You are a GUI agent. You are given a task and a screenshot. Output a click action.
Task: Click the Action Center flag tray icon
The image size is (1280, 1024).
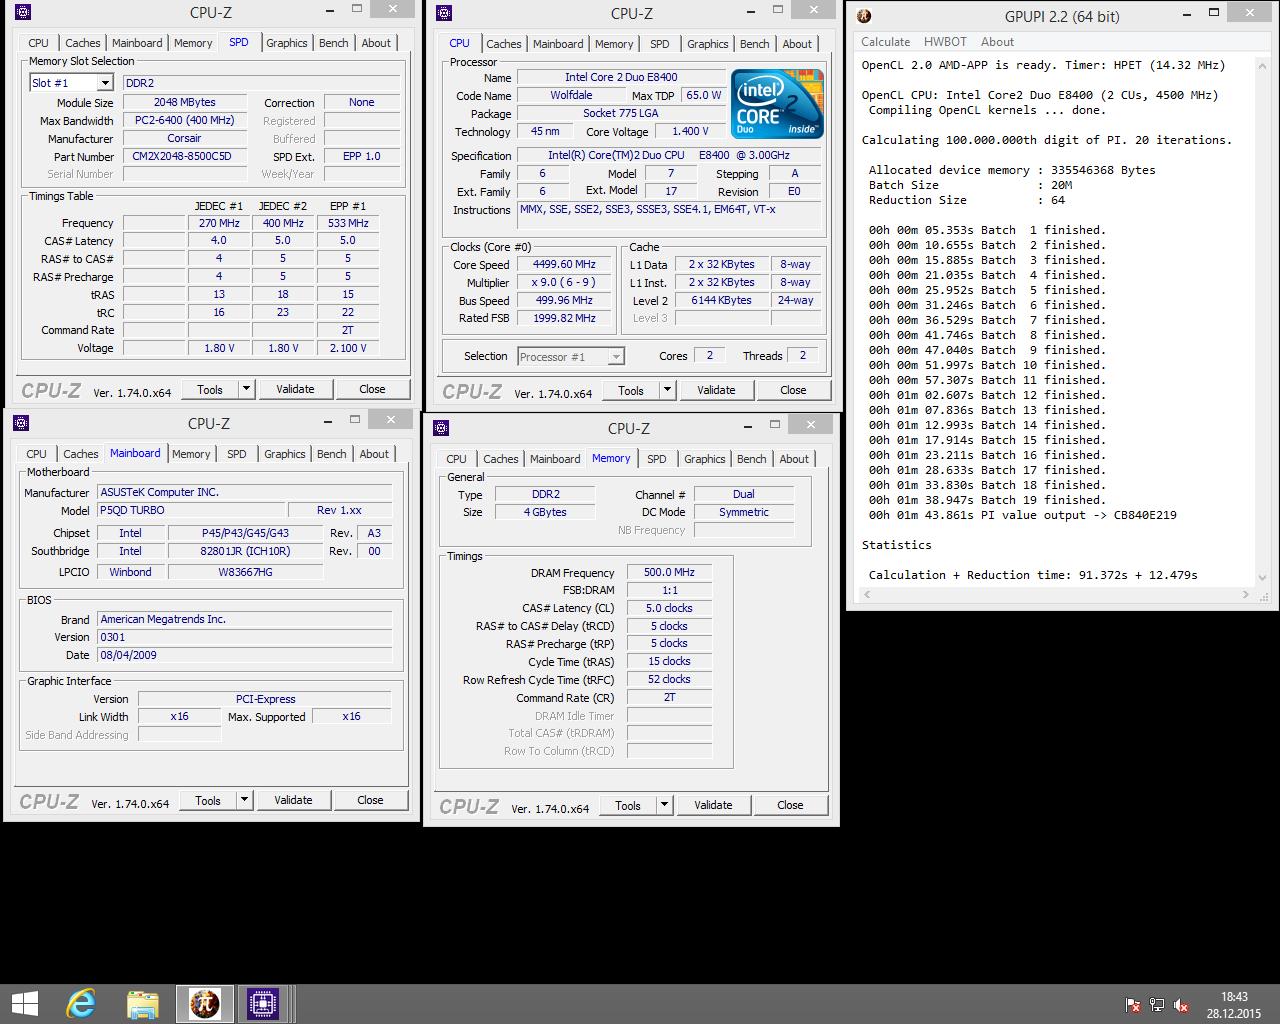[x=1133, y=1005]
